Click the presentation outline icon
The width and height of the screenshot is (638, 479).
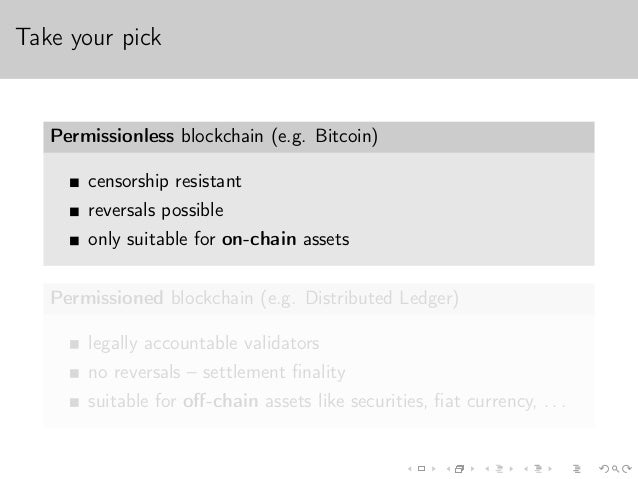[x=577, y=469]
